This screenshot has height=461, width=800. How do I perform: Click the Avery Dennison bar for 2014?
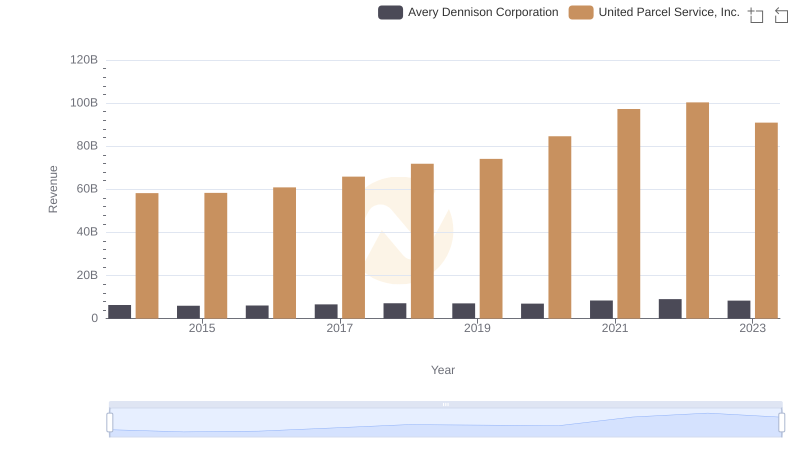[119, 312]
